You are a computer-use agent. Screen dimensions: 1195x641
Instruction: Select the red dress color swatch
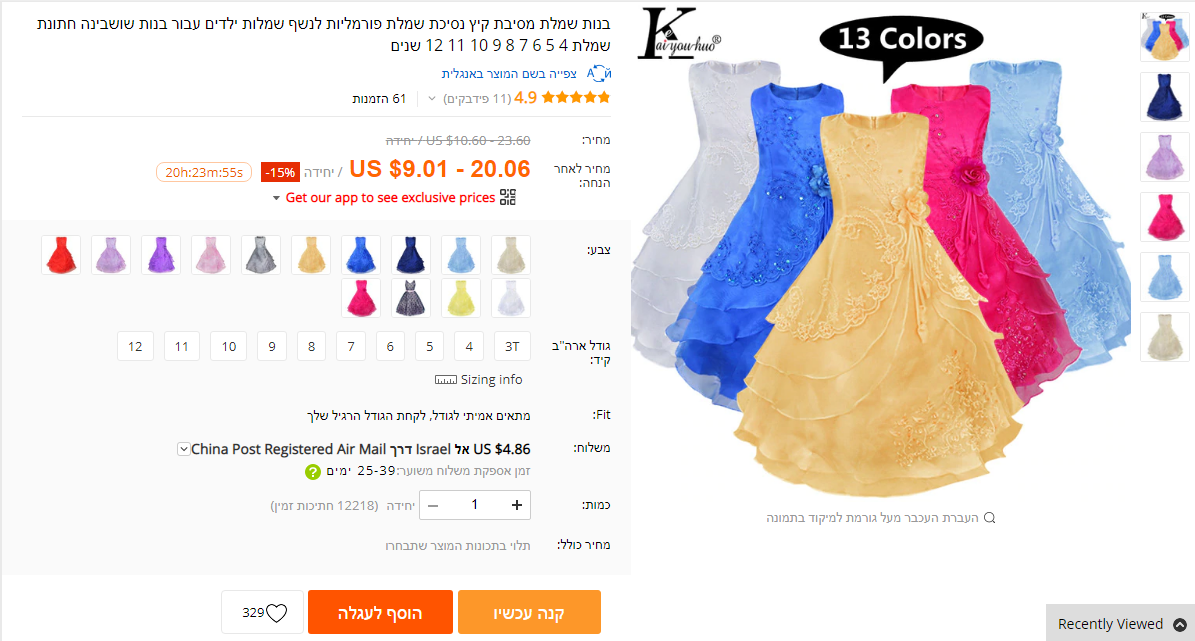[x=61, y=255]
